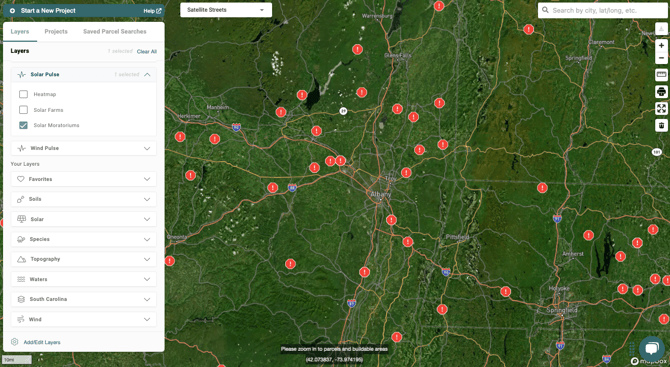Click Start a New Project button
Viewport: 670px width, 367px height.
[x=48, y=11]
